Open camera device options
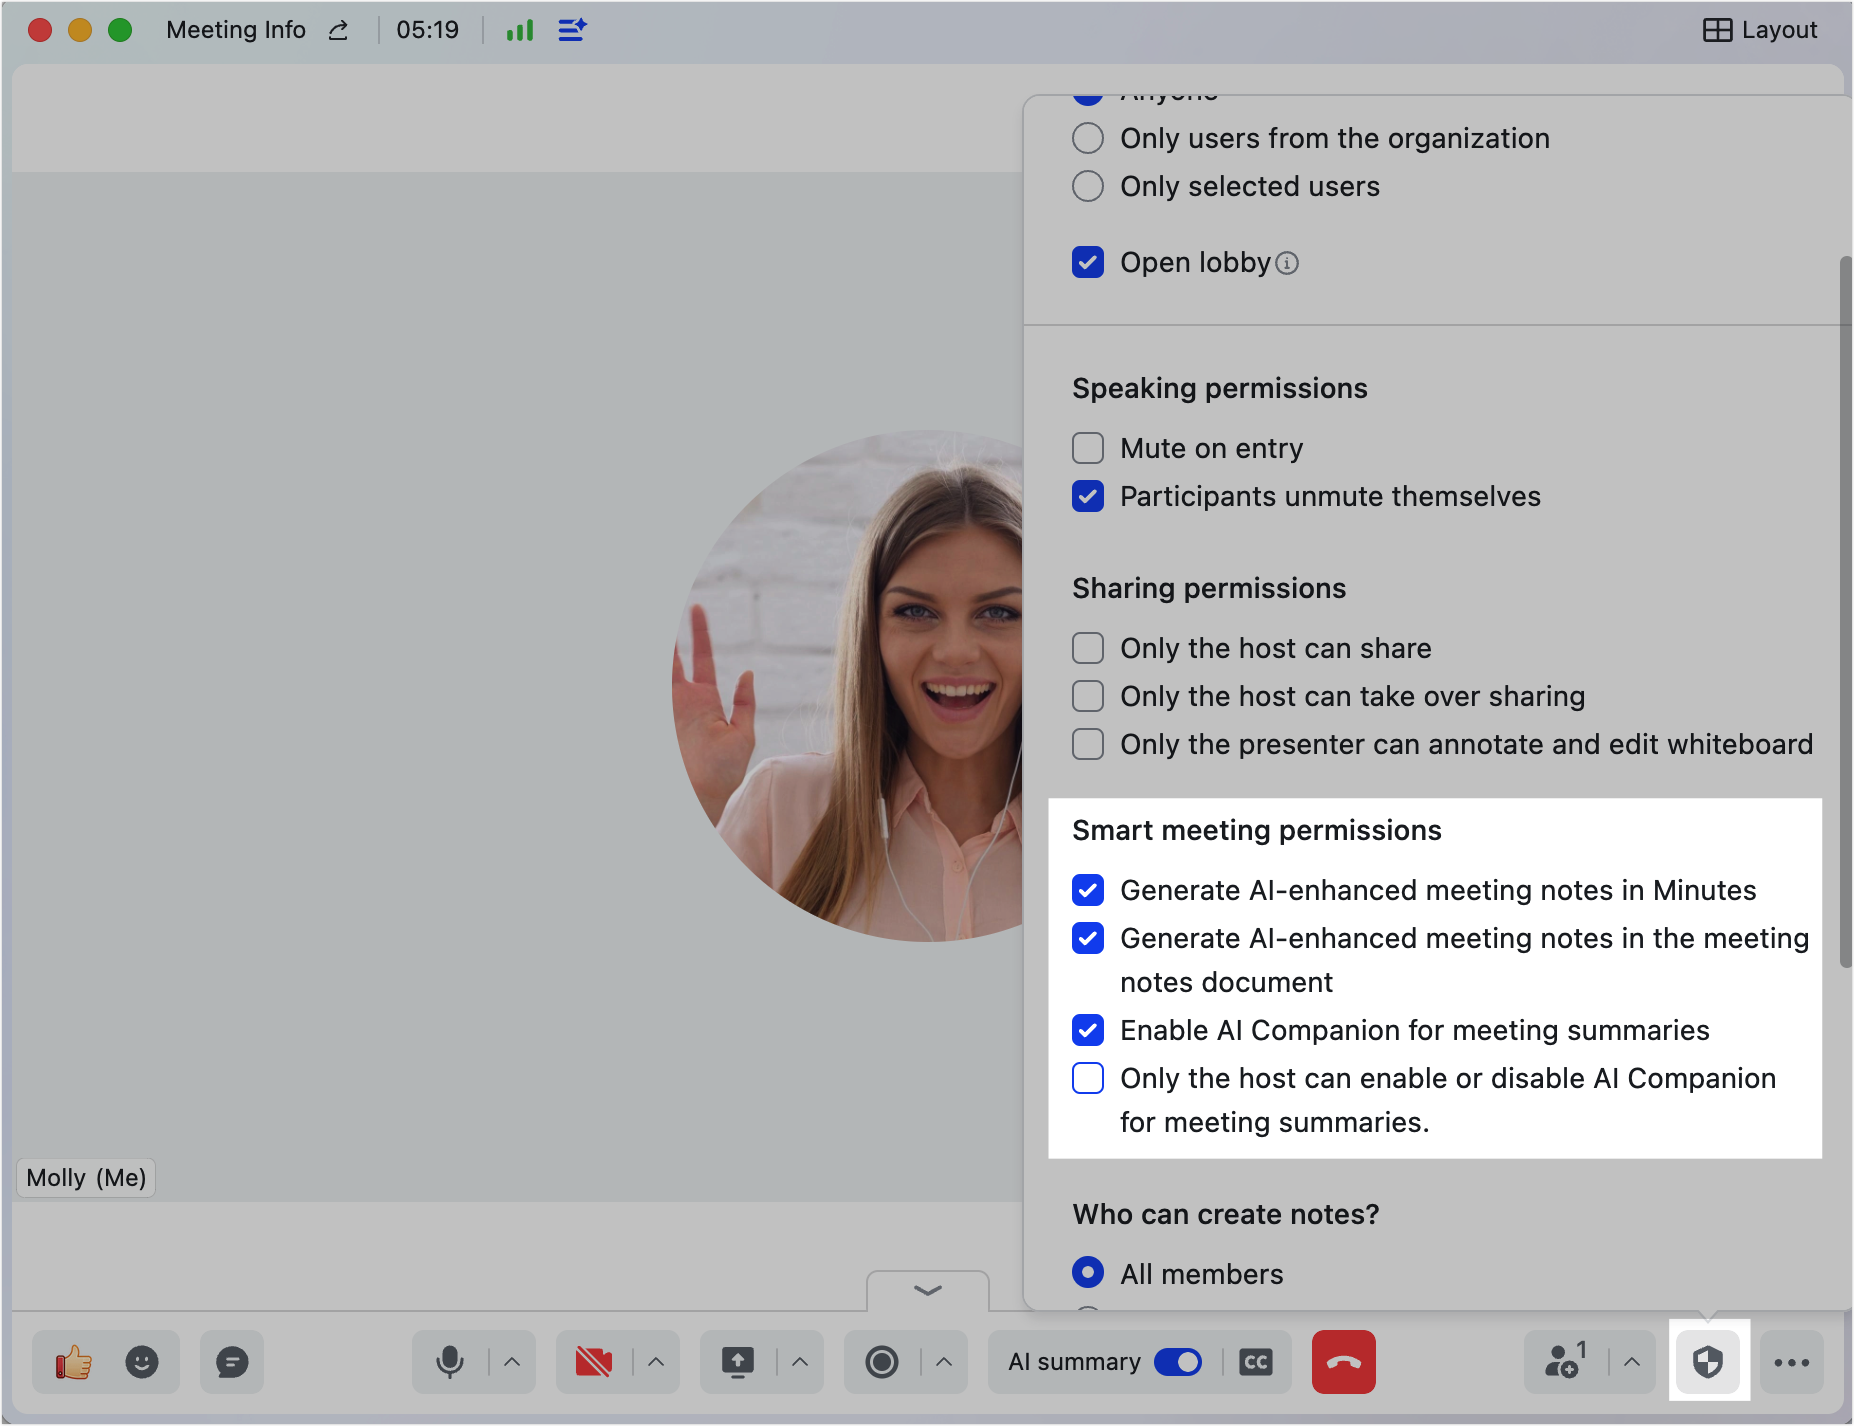Image resolution: width=1854 pixels, height=1426 pixels. pyautogui.click(x=655, y=1361)
